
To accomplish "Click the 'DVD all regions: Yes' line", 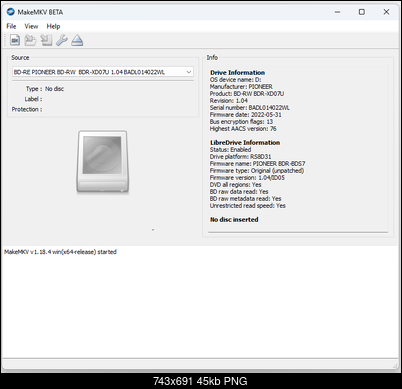I will 235,185.
